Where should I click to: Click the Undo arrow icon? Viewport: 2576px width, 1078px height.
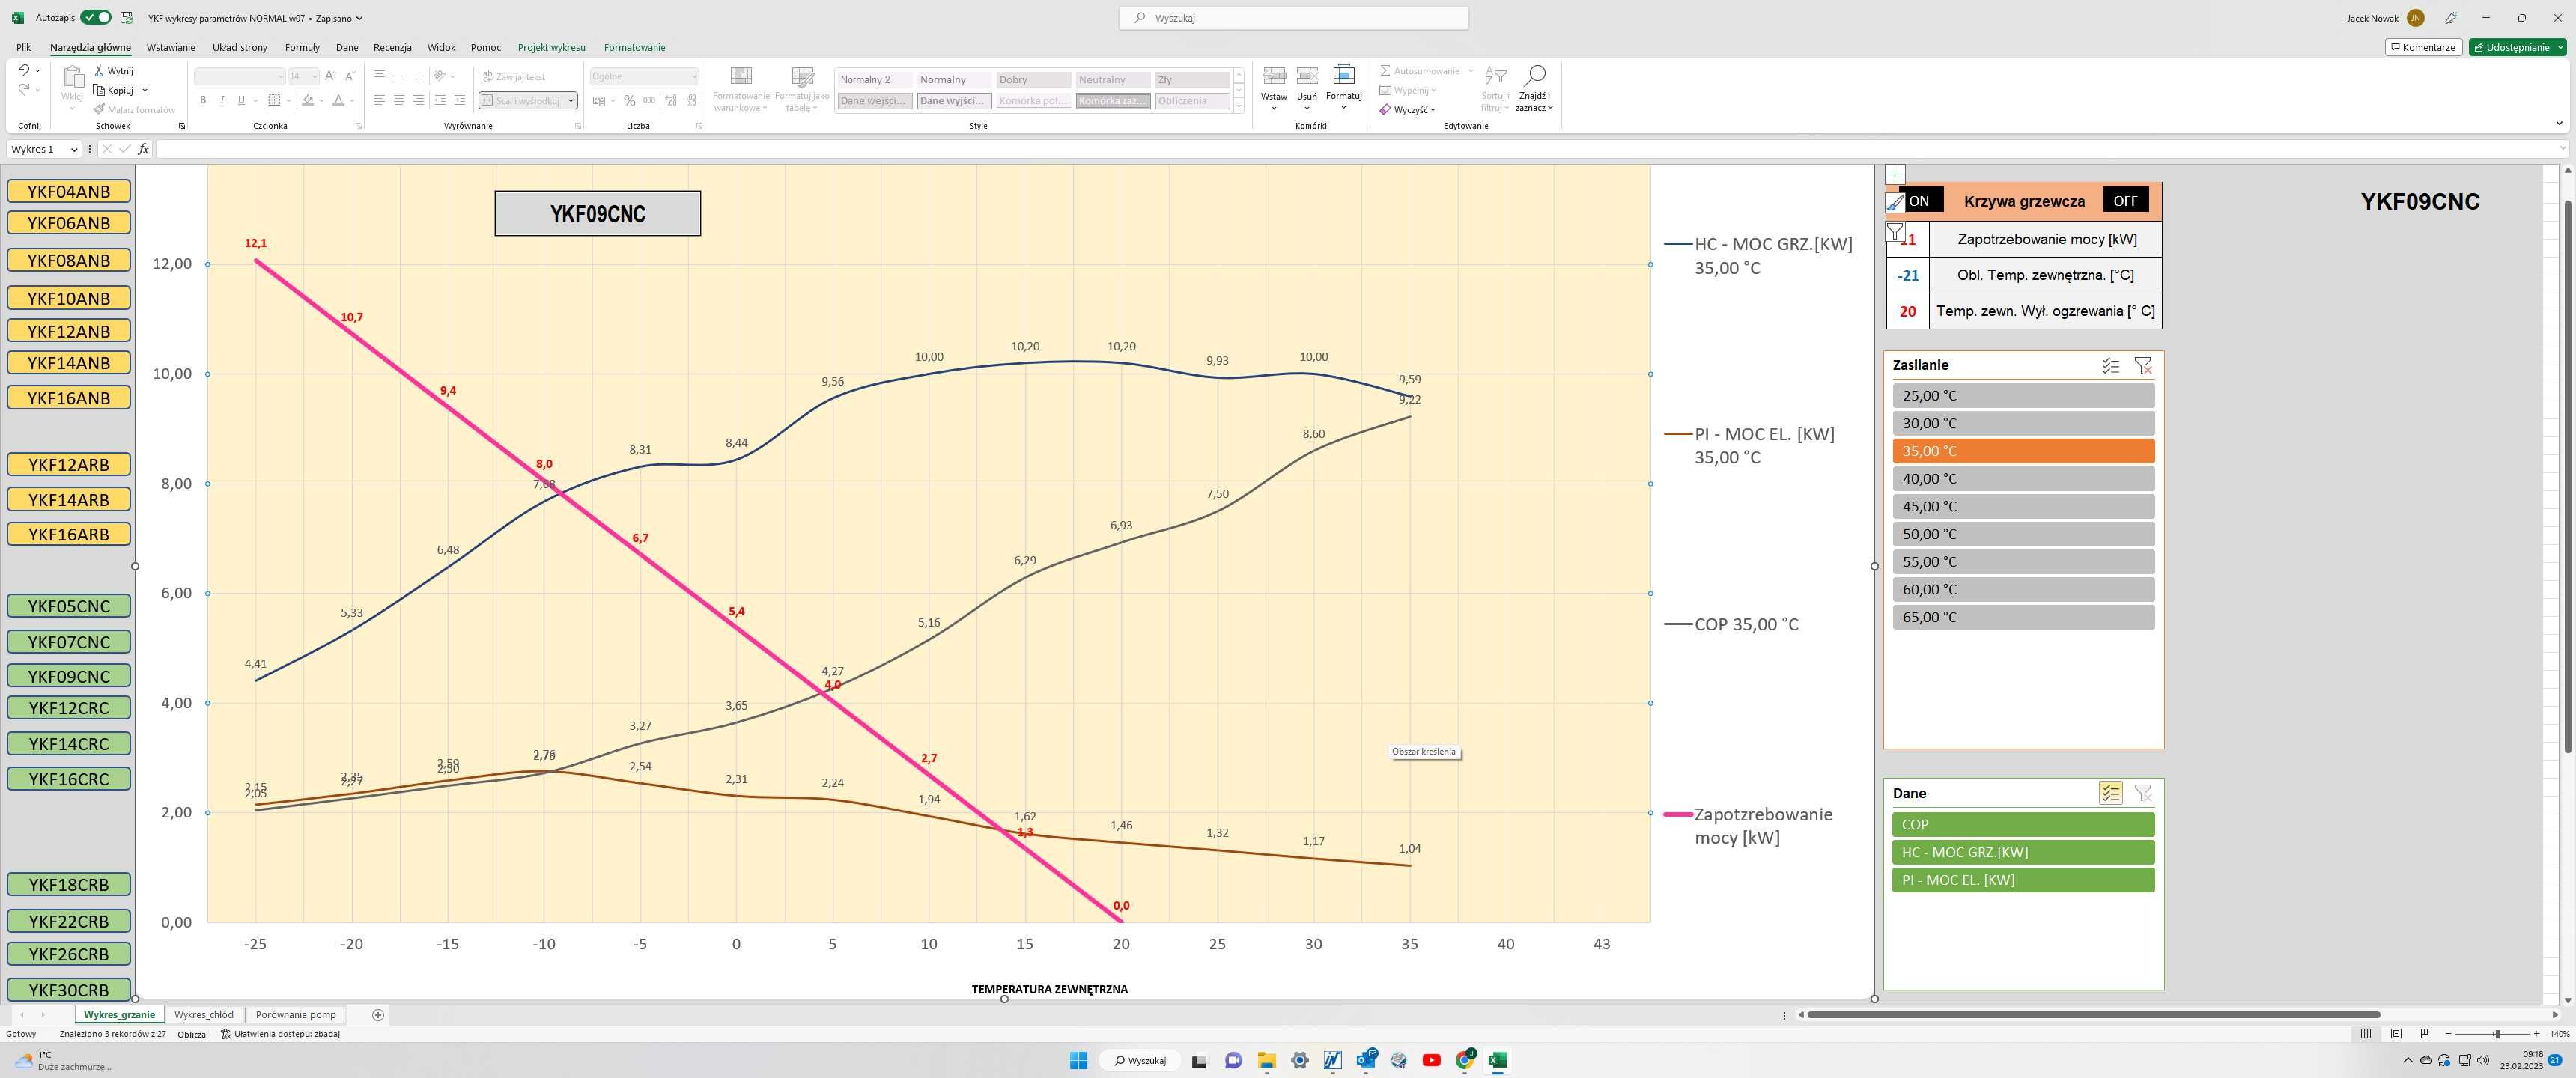coord(23,70)
